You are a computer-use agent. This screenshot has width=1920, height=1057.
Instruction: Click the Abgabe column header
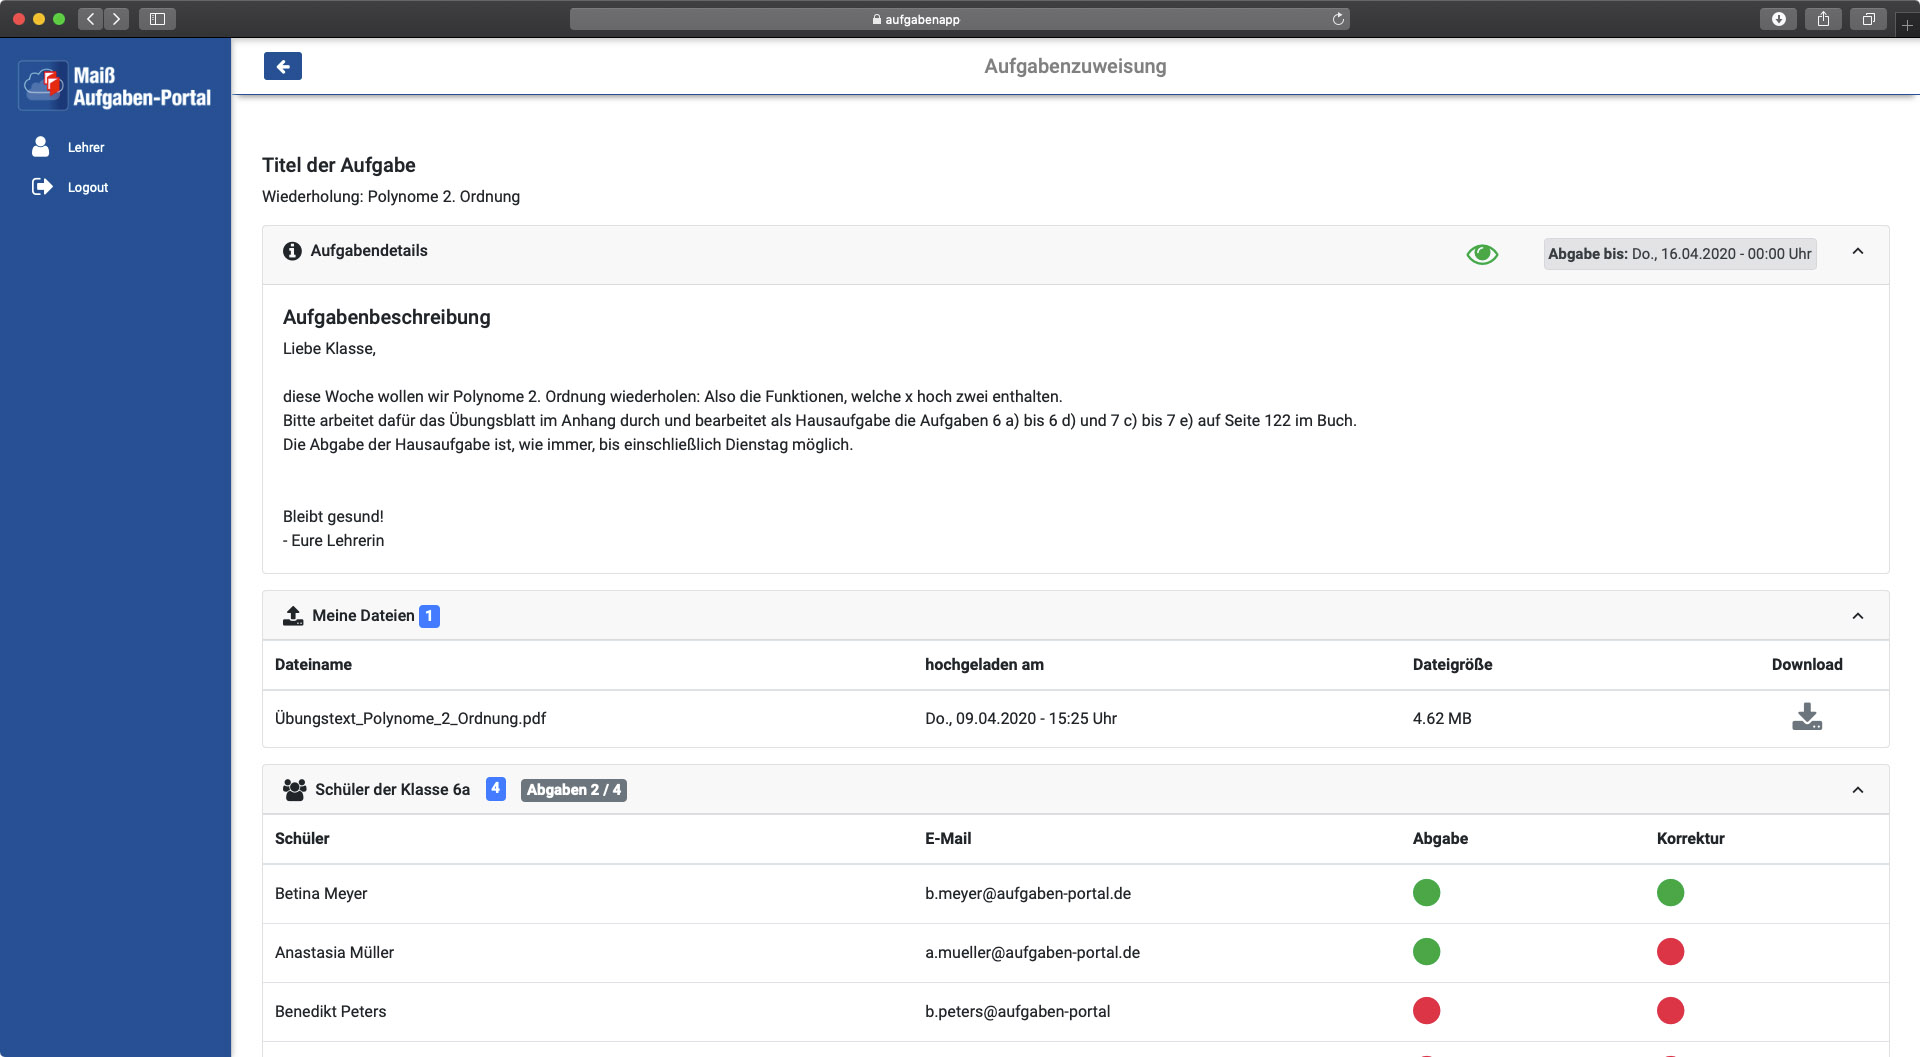tap(1440, 838)
